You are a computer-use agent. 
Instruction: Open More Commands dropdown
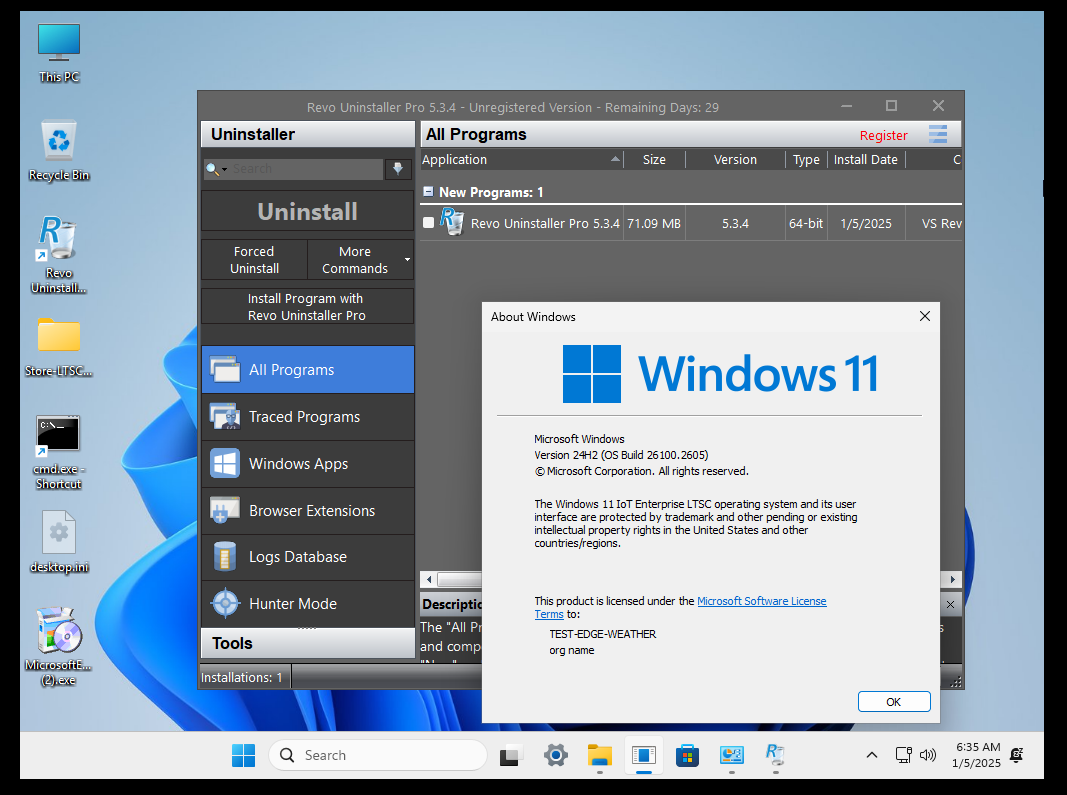[361, 260]
